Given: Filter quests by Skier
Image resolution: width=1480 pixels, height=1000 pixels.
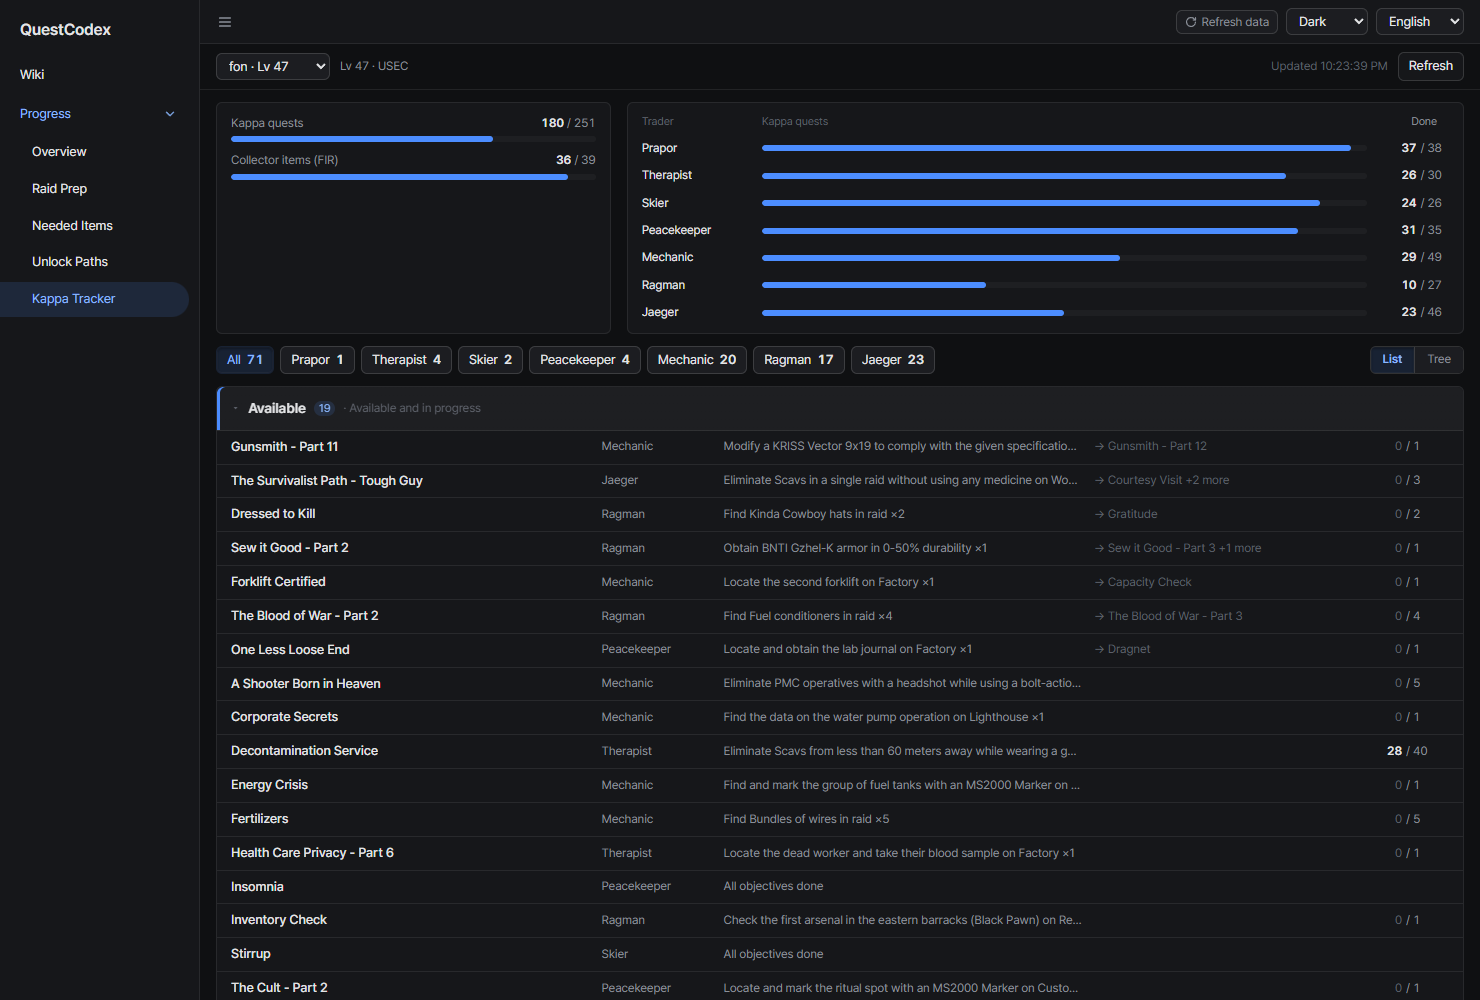Looking at the screenshot, I should 490,360.
